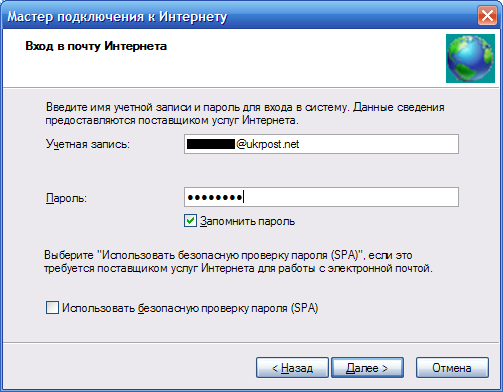Viewport: 503px width, 392px height.
Task: Toggle the Запомнить пароль checkbox
Action: [x=190, y=221]
